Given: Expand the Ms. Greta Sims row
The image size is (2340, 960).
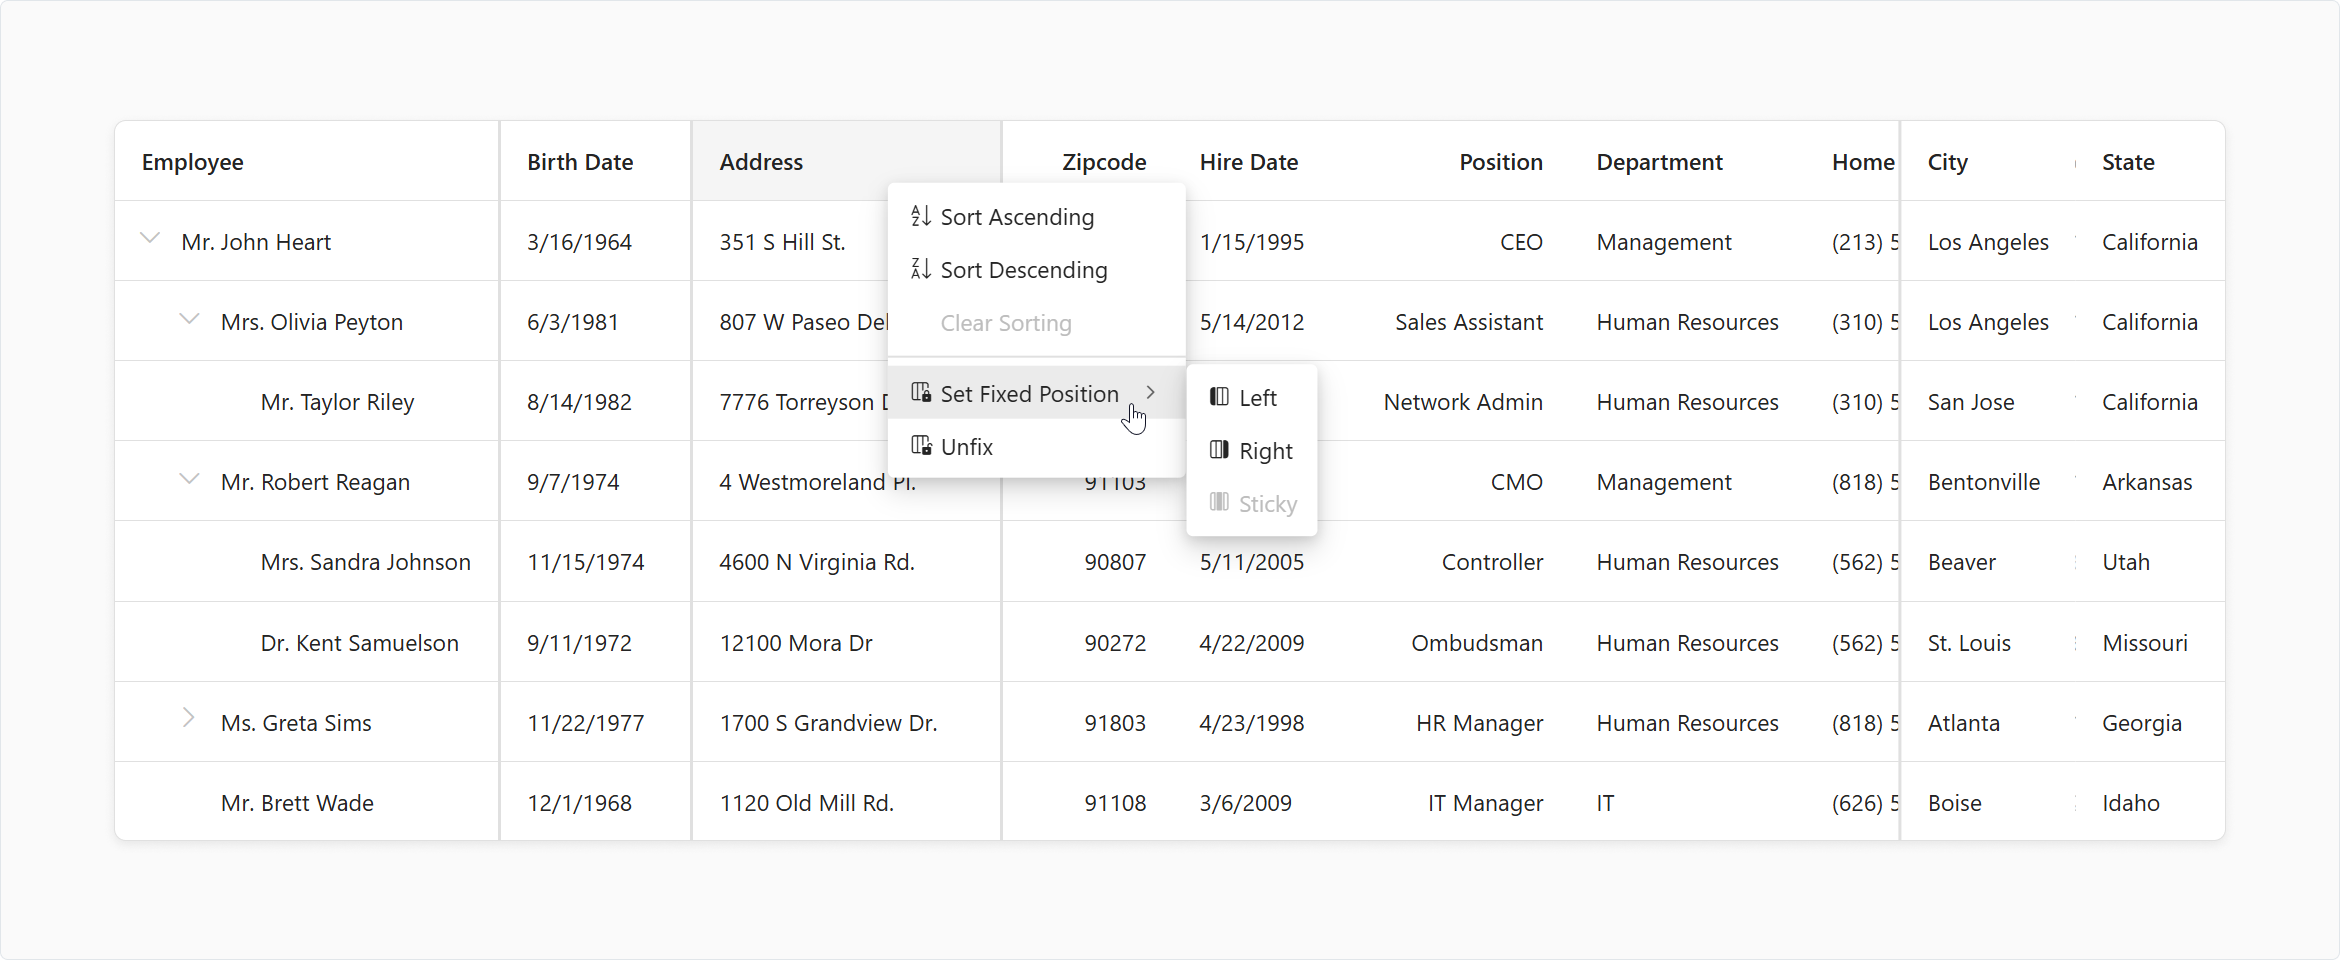Looking at the screenshot, I should [x=189, y=719].
